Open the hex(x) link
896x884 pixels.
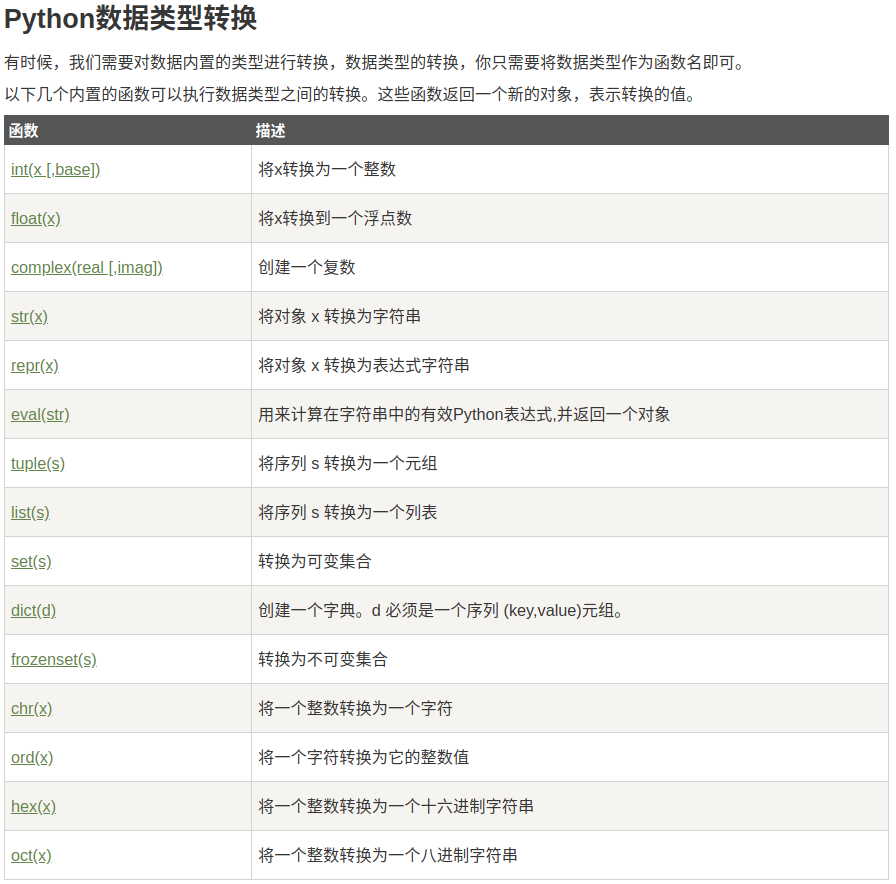[x=33, y=807]
